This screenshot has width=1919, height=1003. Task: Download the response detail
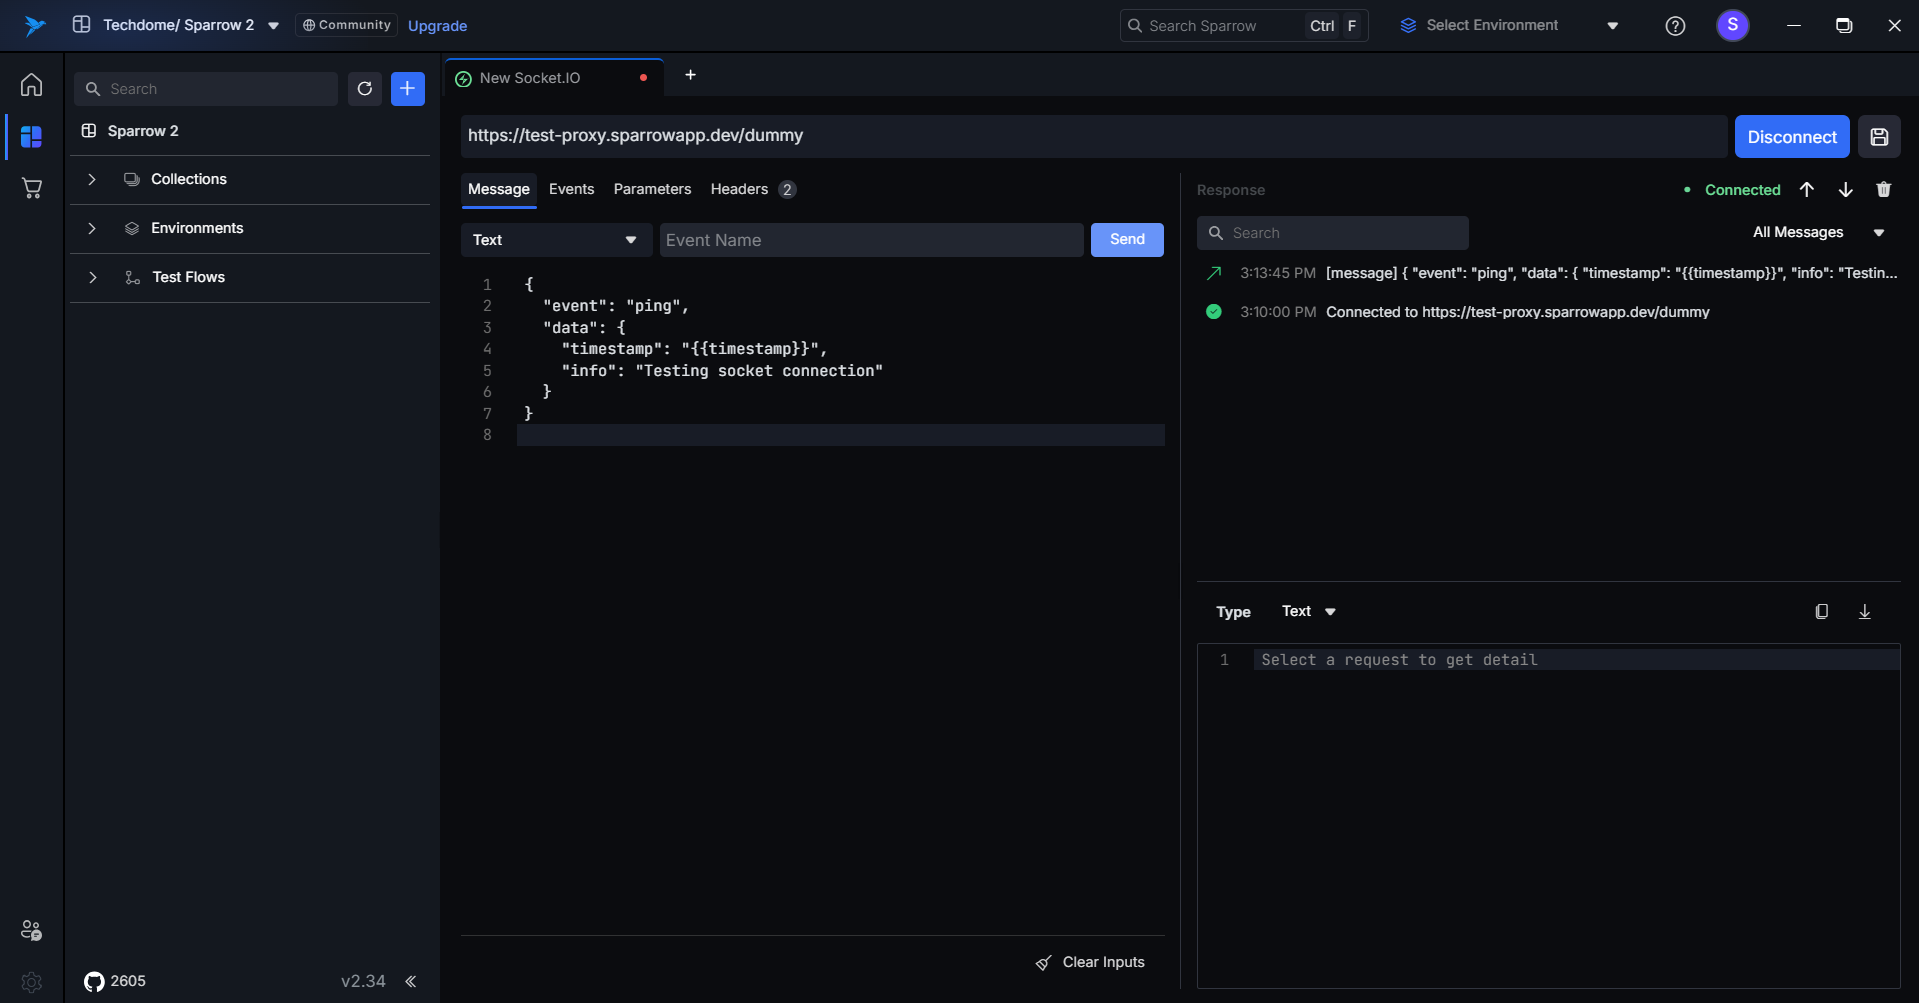(1864, 612)
